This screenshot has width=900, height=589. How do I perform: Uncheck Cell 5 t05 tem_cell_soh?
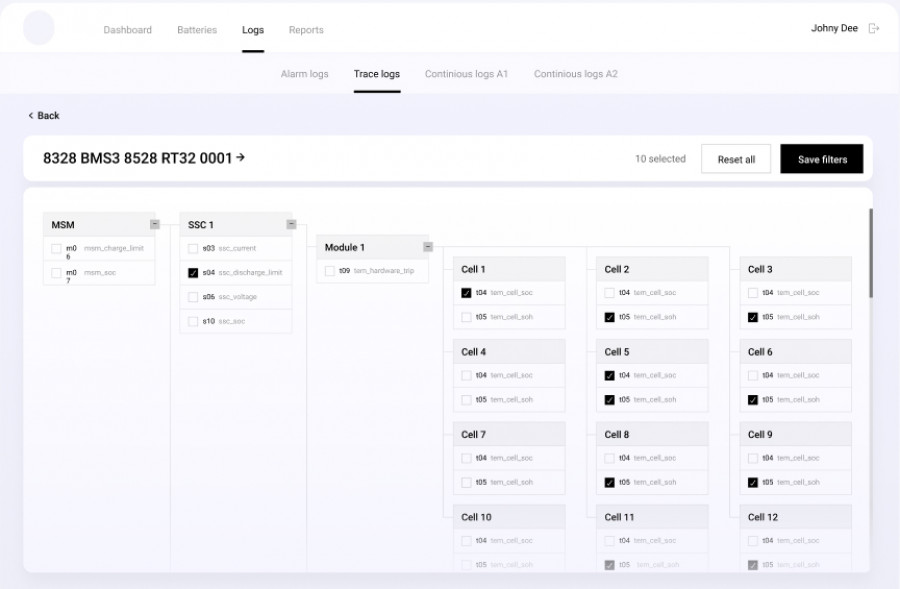click(609, 400)
